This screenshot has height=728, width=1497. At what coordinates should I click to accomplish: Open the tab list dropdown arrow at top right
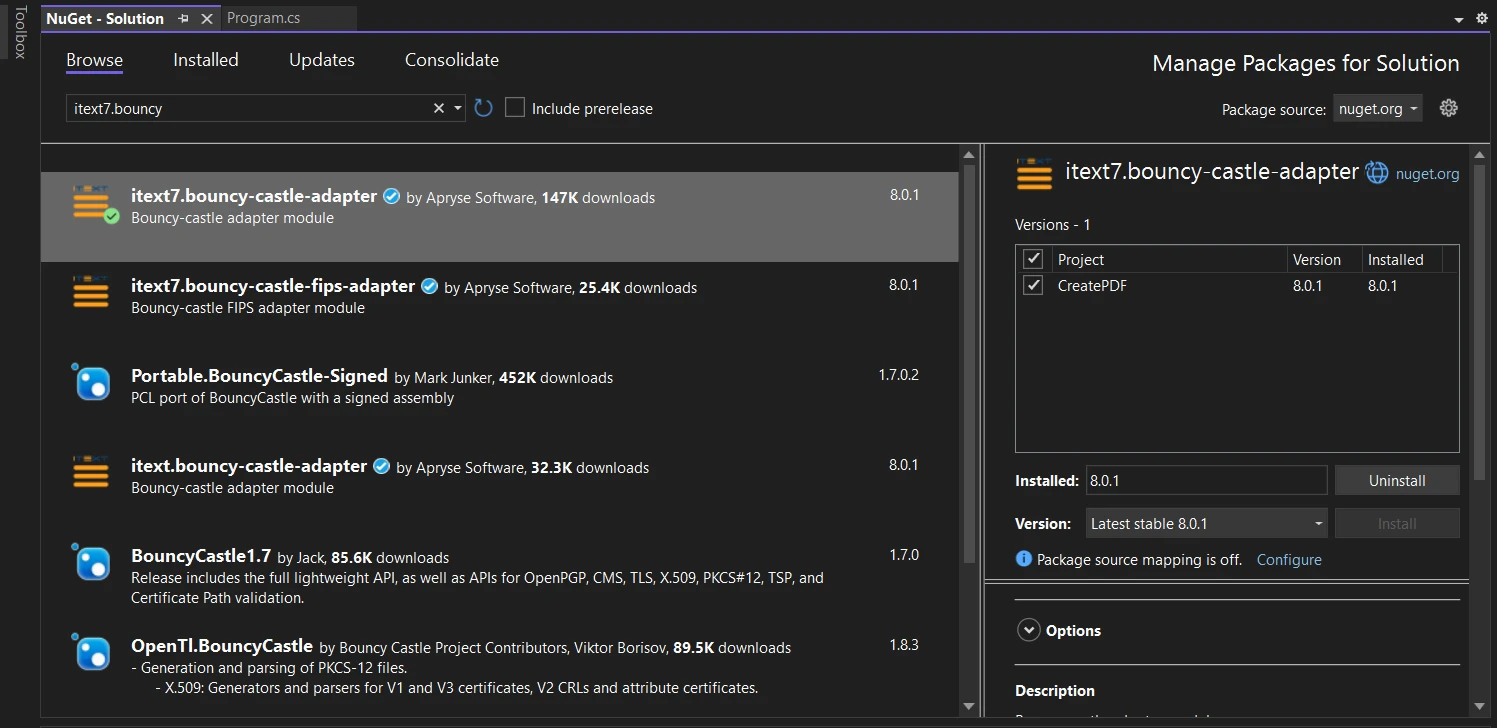[x=1458, y=19]
